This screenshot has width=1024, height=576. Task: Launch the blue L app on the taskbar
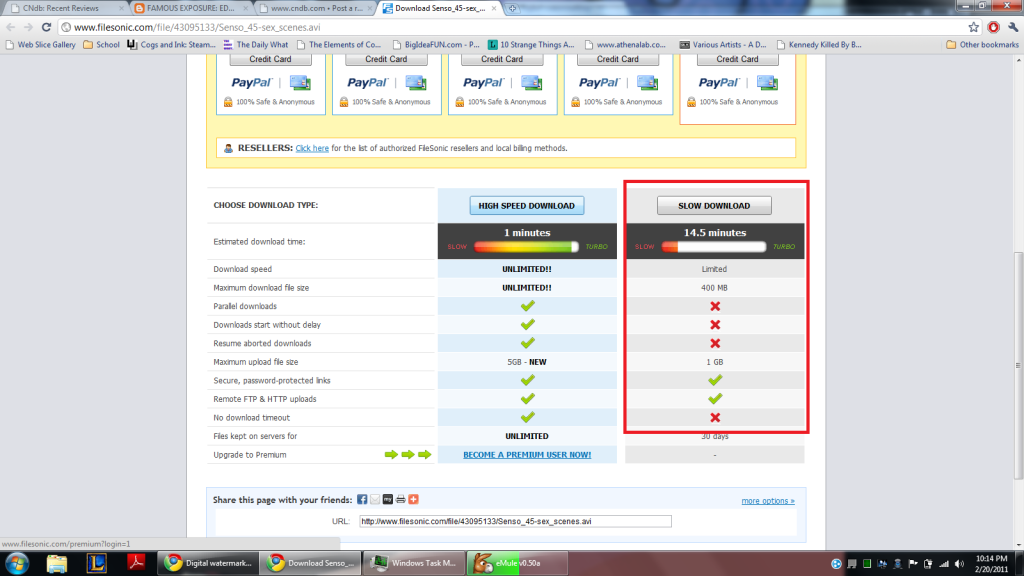click(97, 563)
